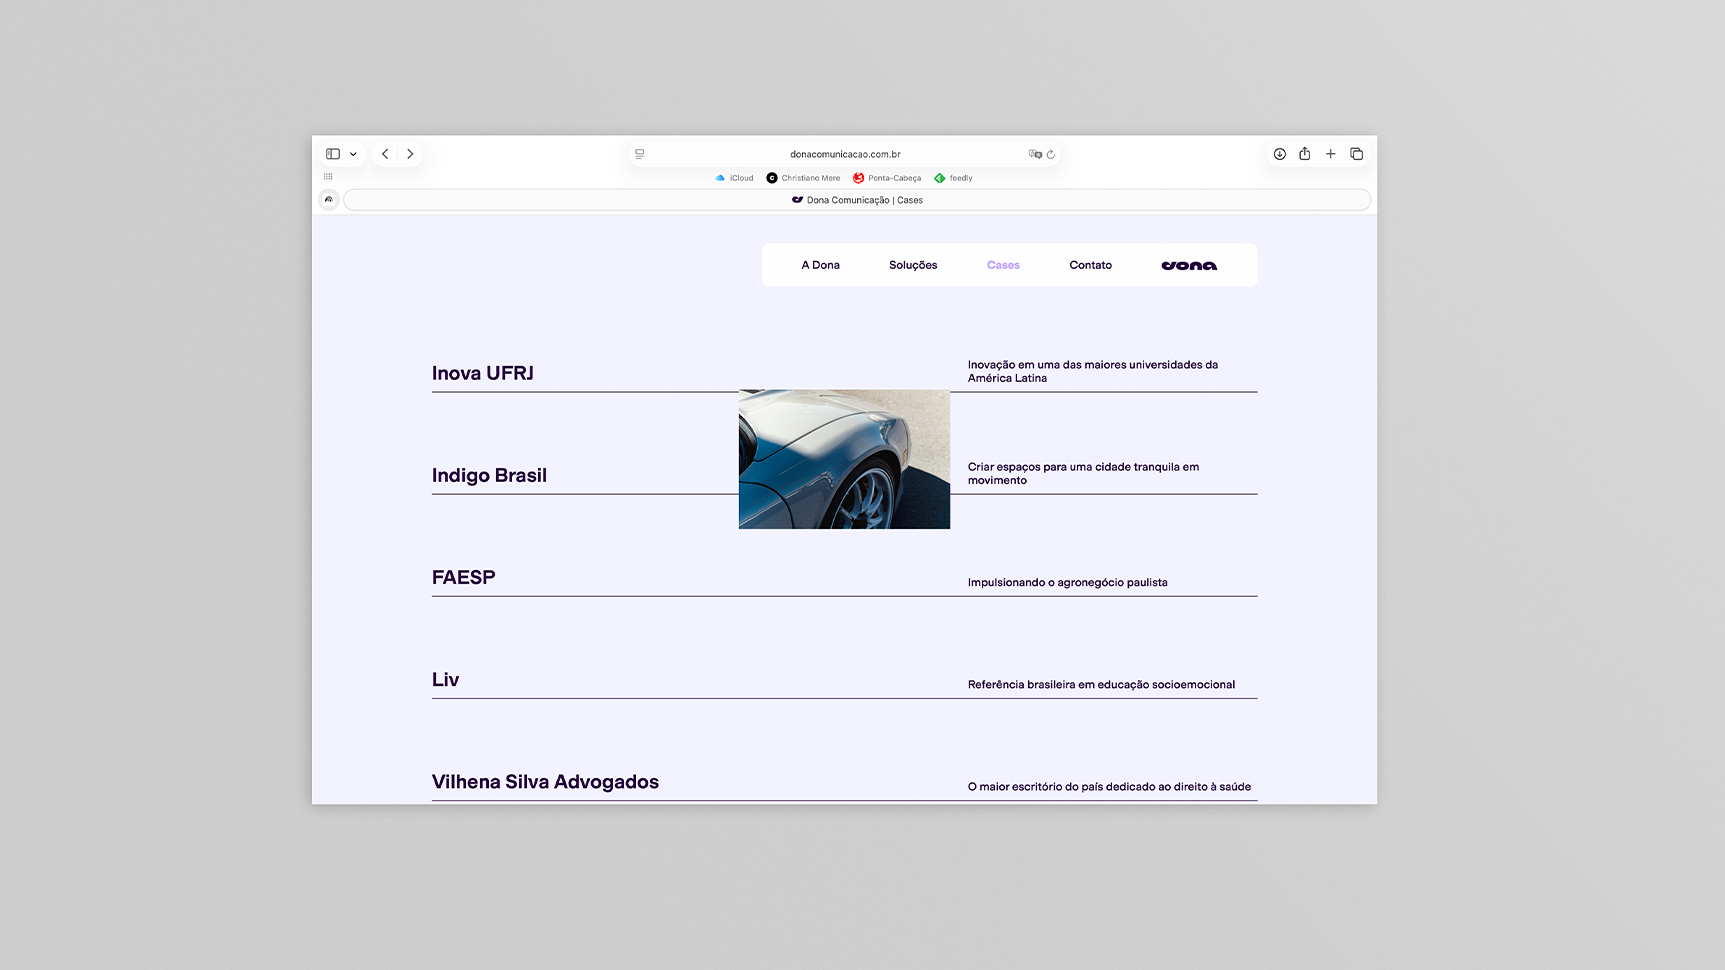
Task: Go back to the previous page
Action: point(385,154)
